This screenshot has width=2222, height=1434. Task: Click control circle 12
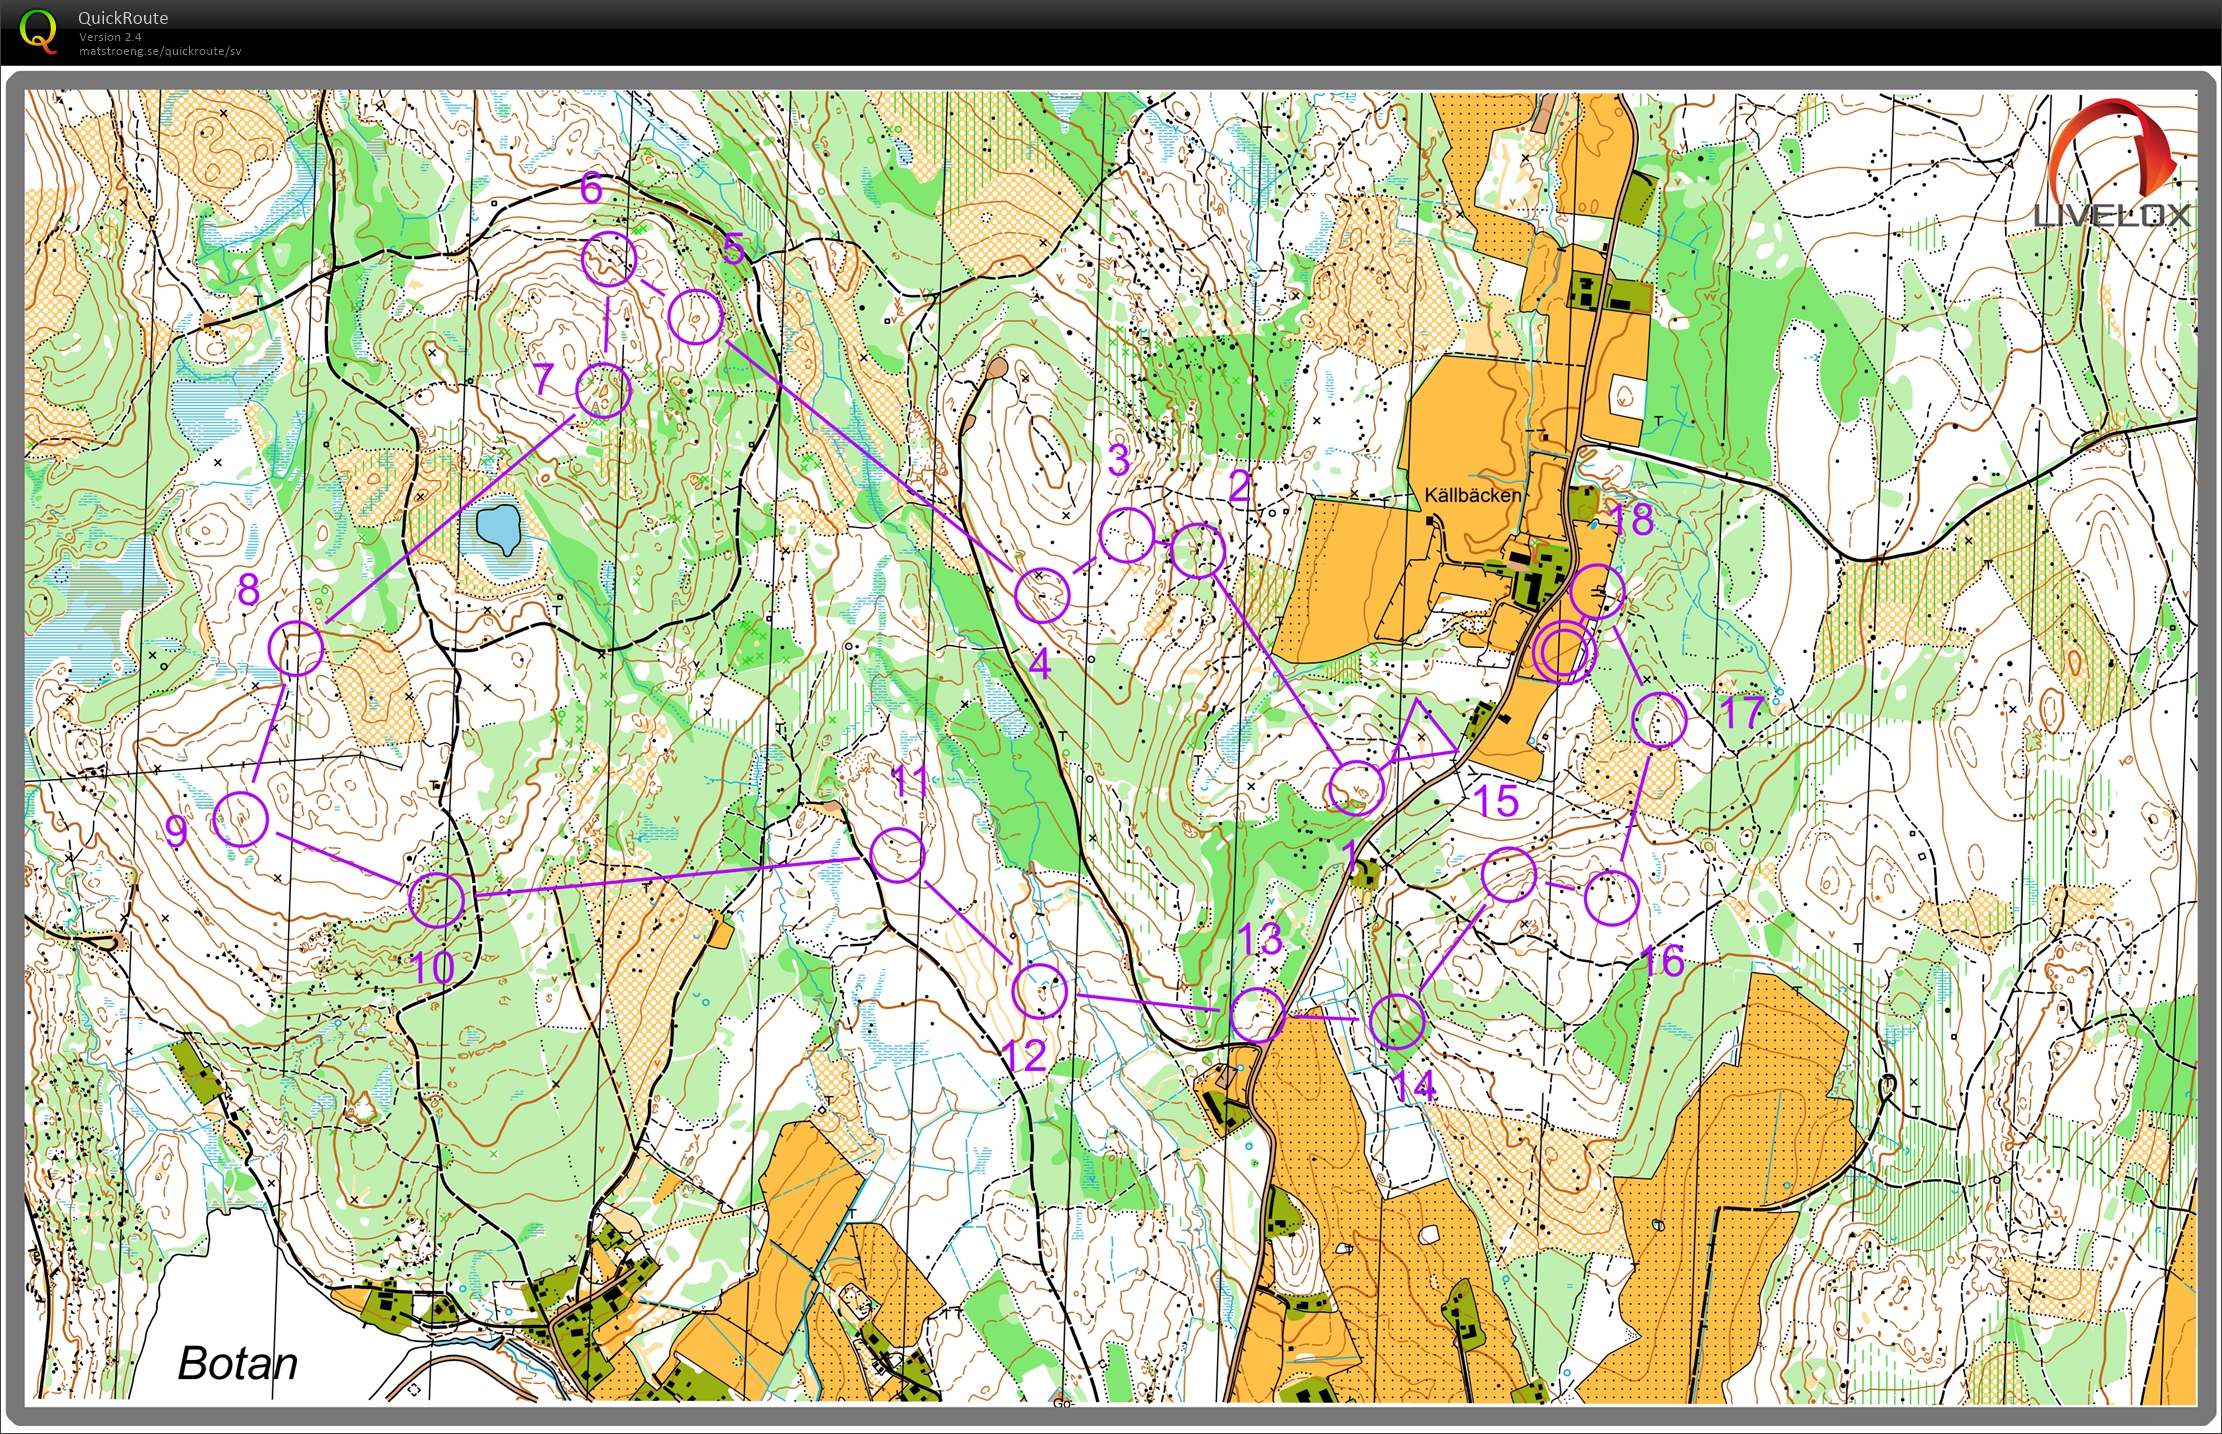click(1040, 990)
